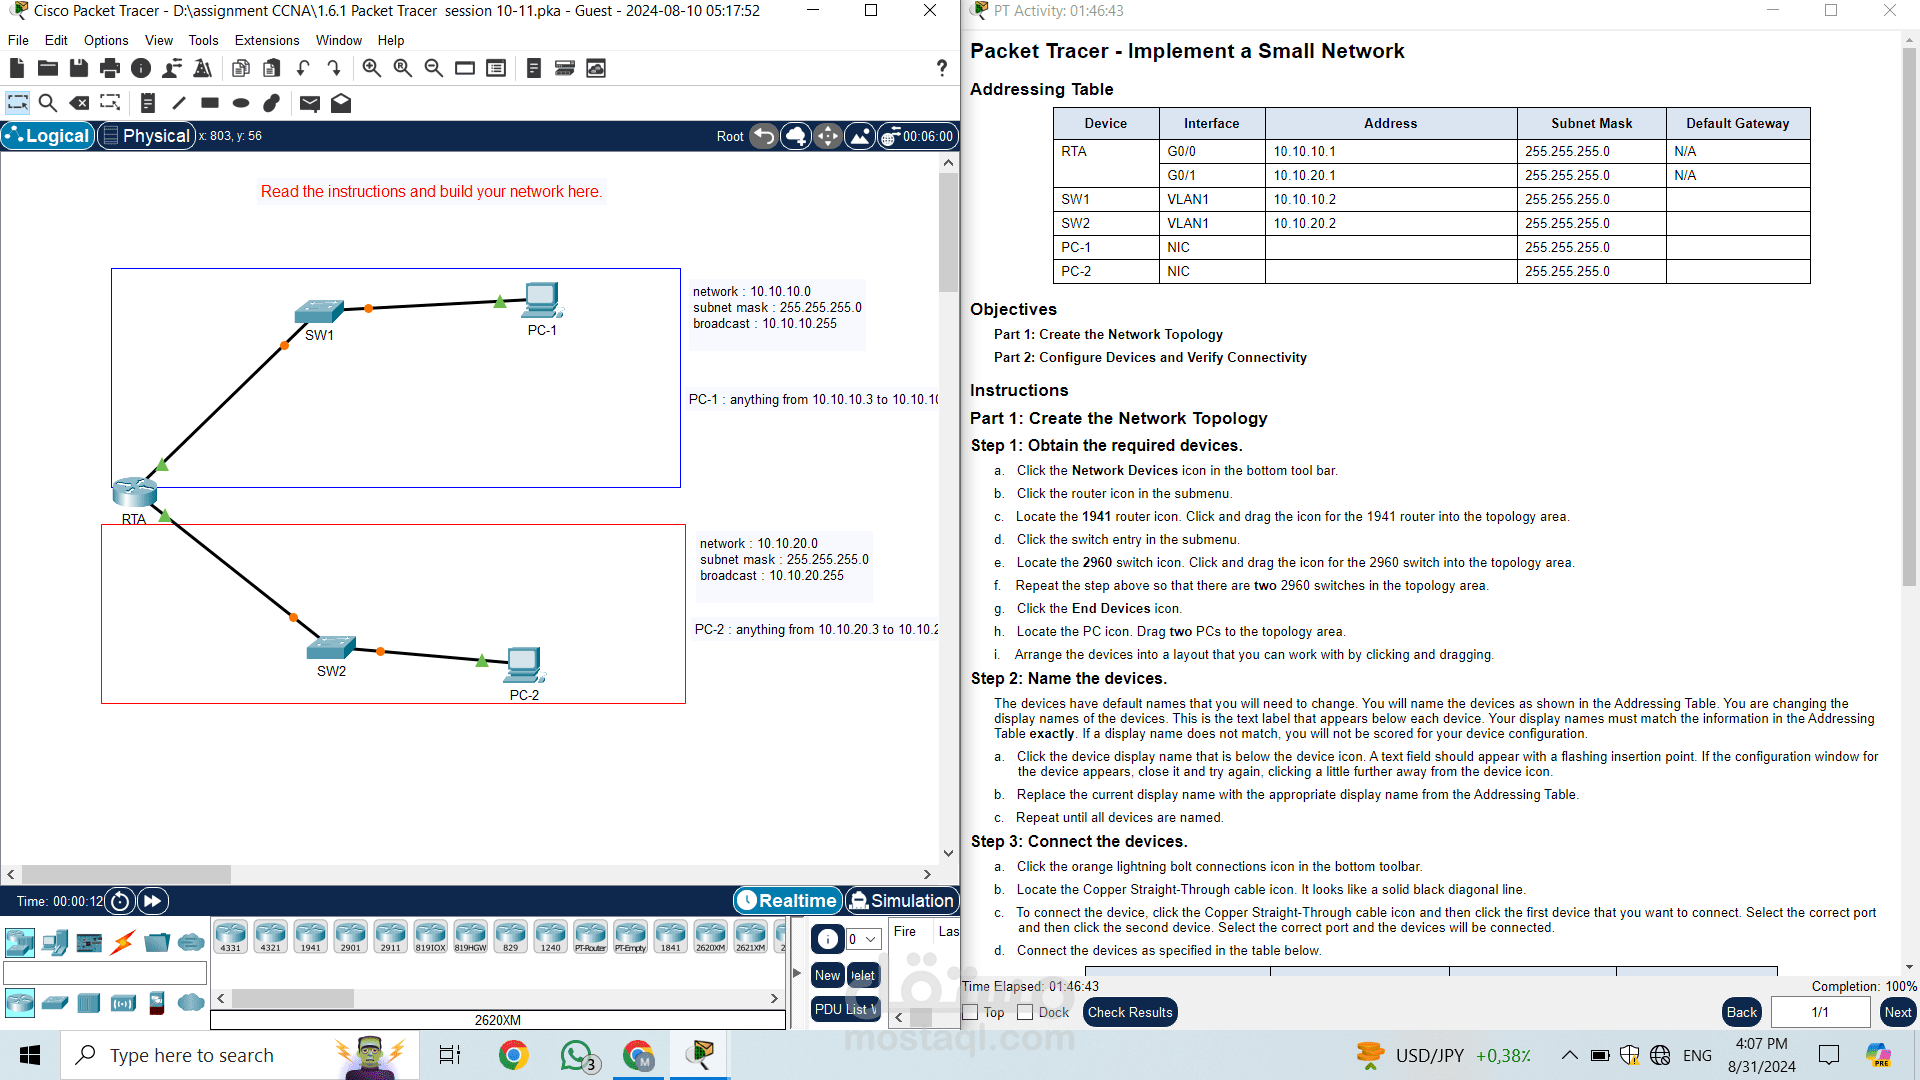Click the Next button at bottom right
Viewport: 1920px width, 1080px height.
[1896, 1012]
